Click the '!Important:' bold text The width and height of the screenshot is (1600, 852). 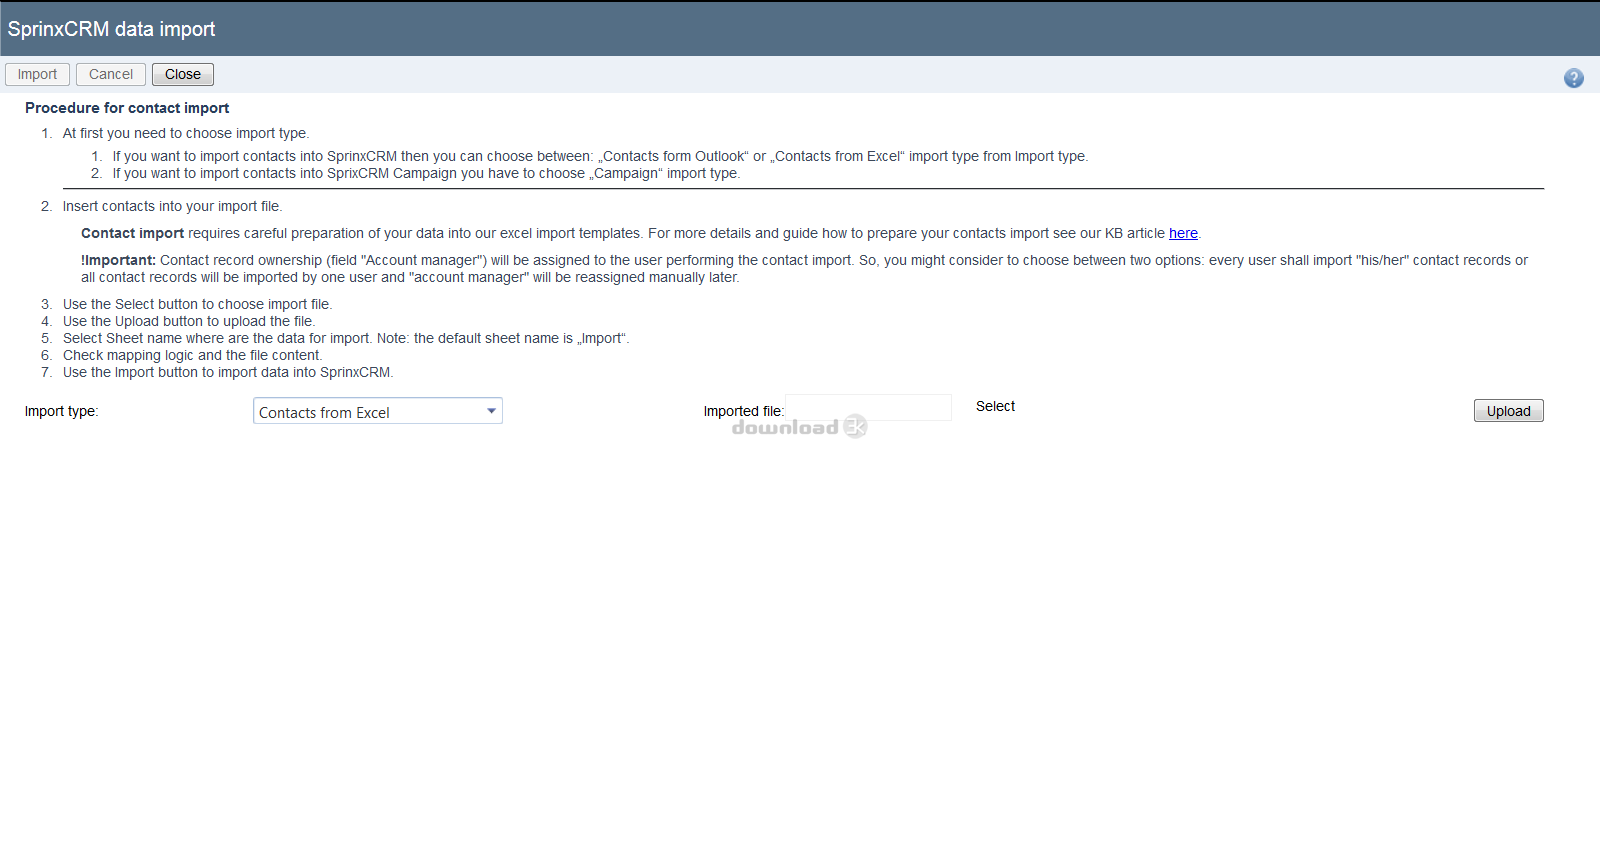point(118,260)
